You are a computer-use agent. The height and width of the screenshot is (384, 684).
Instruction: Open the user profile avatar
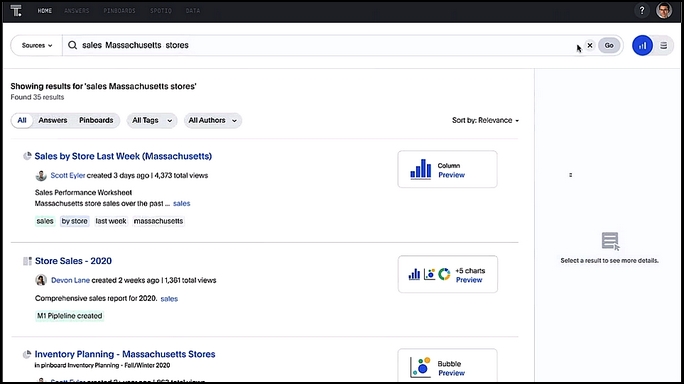point(664,10)
